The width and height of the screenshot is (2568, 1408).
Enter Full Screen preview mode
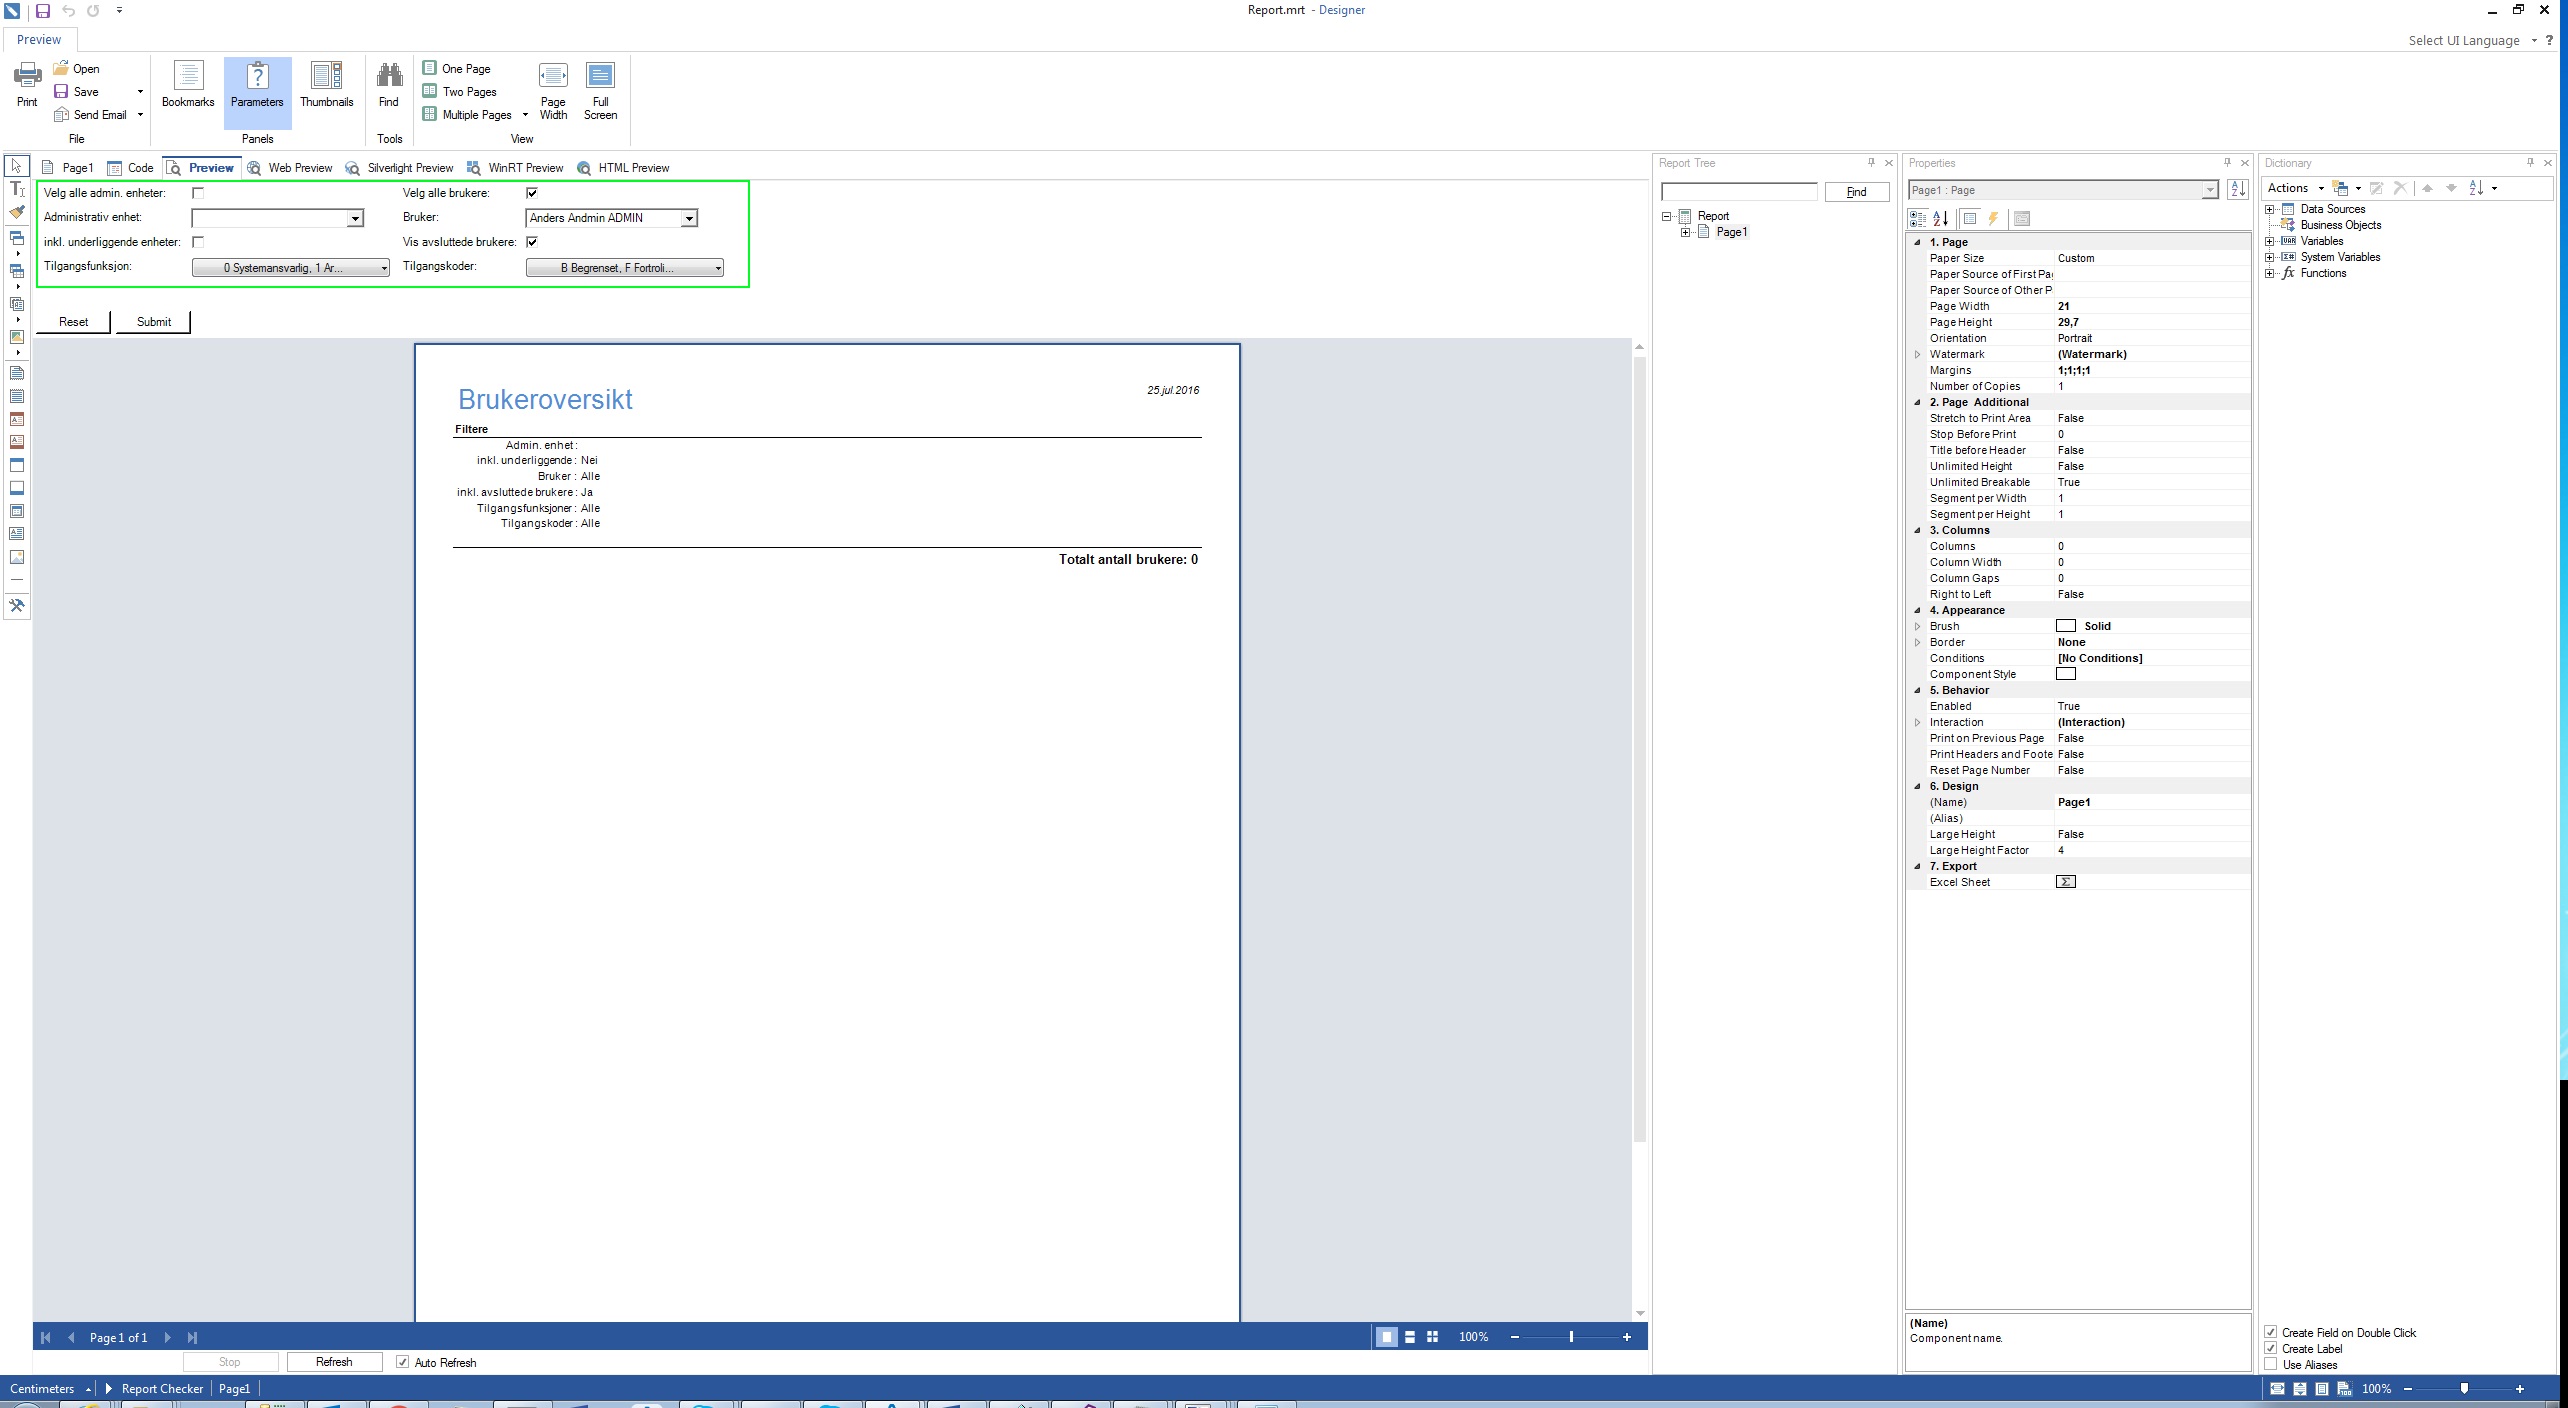(x=600, y=91)
